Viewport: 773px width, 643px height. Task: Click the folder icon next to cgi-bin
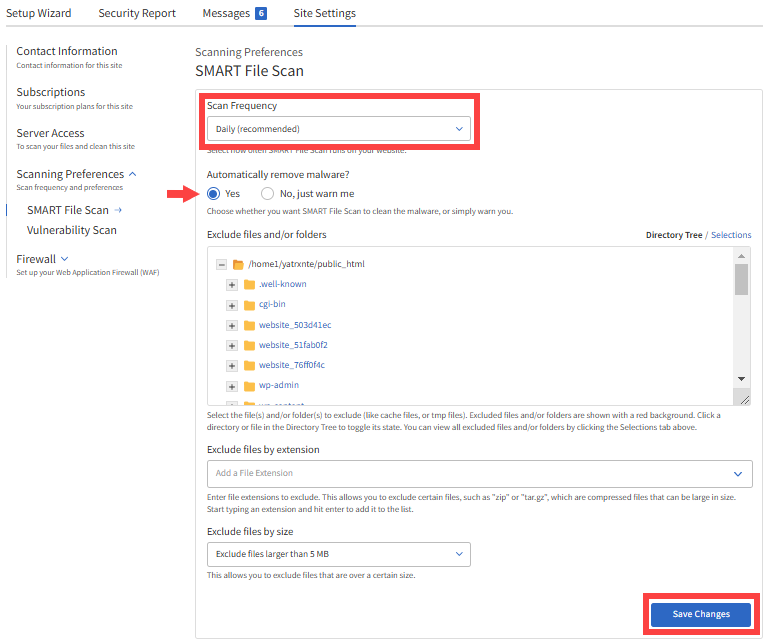tap(250, 305)
